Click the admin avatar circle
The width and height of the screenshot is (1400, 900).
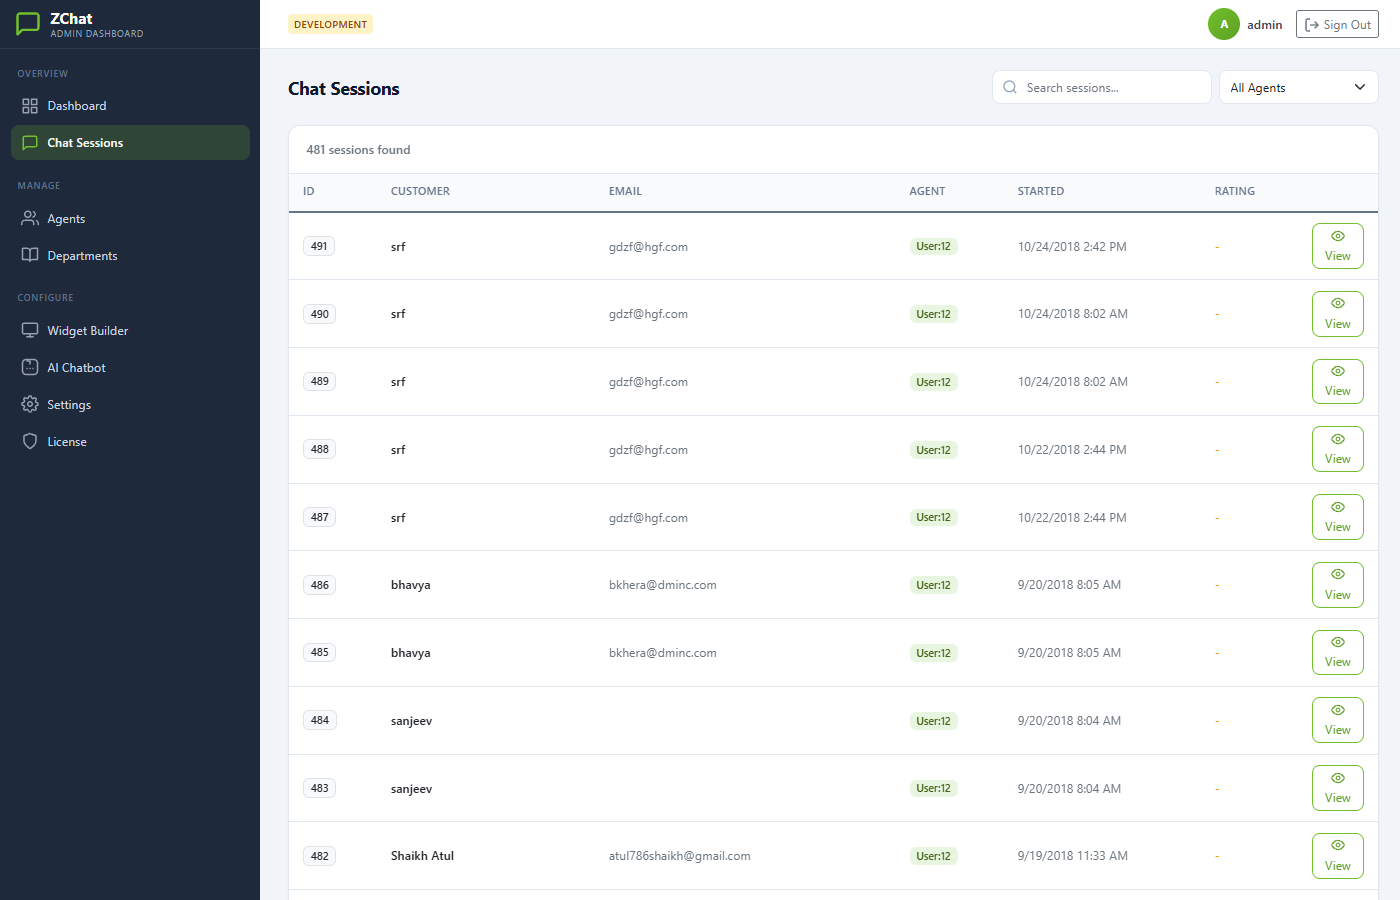pos(1224,23)
